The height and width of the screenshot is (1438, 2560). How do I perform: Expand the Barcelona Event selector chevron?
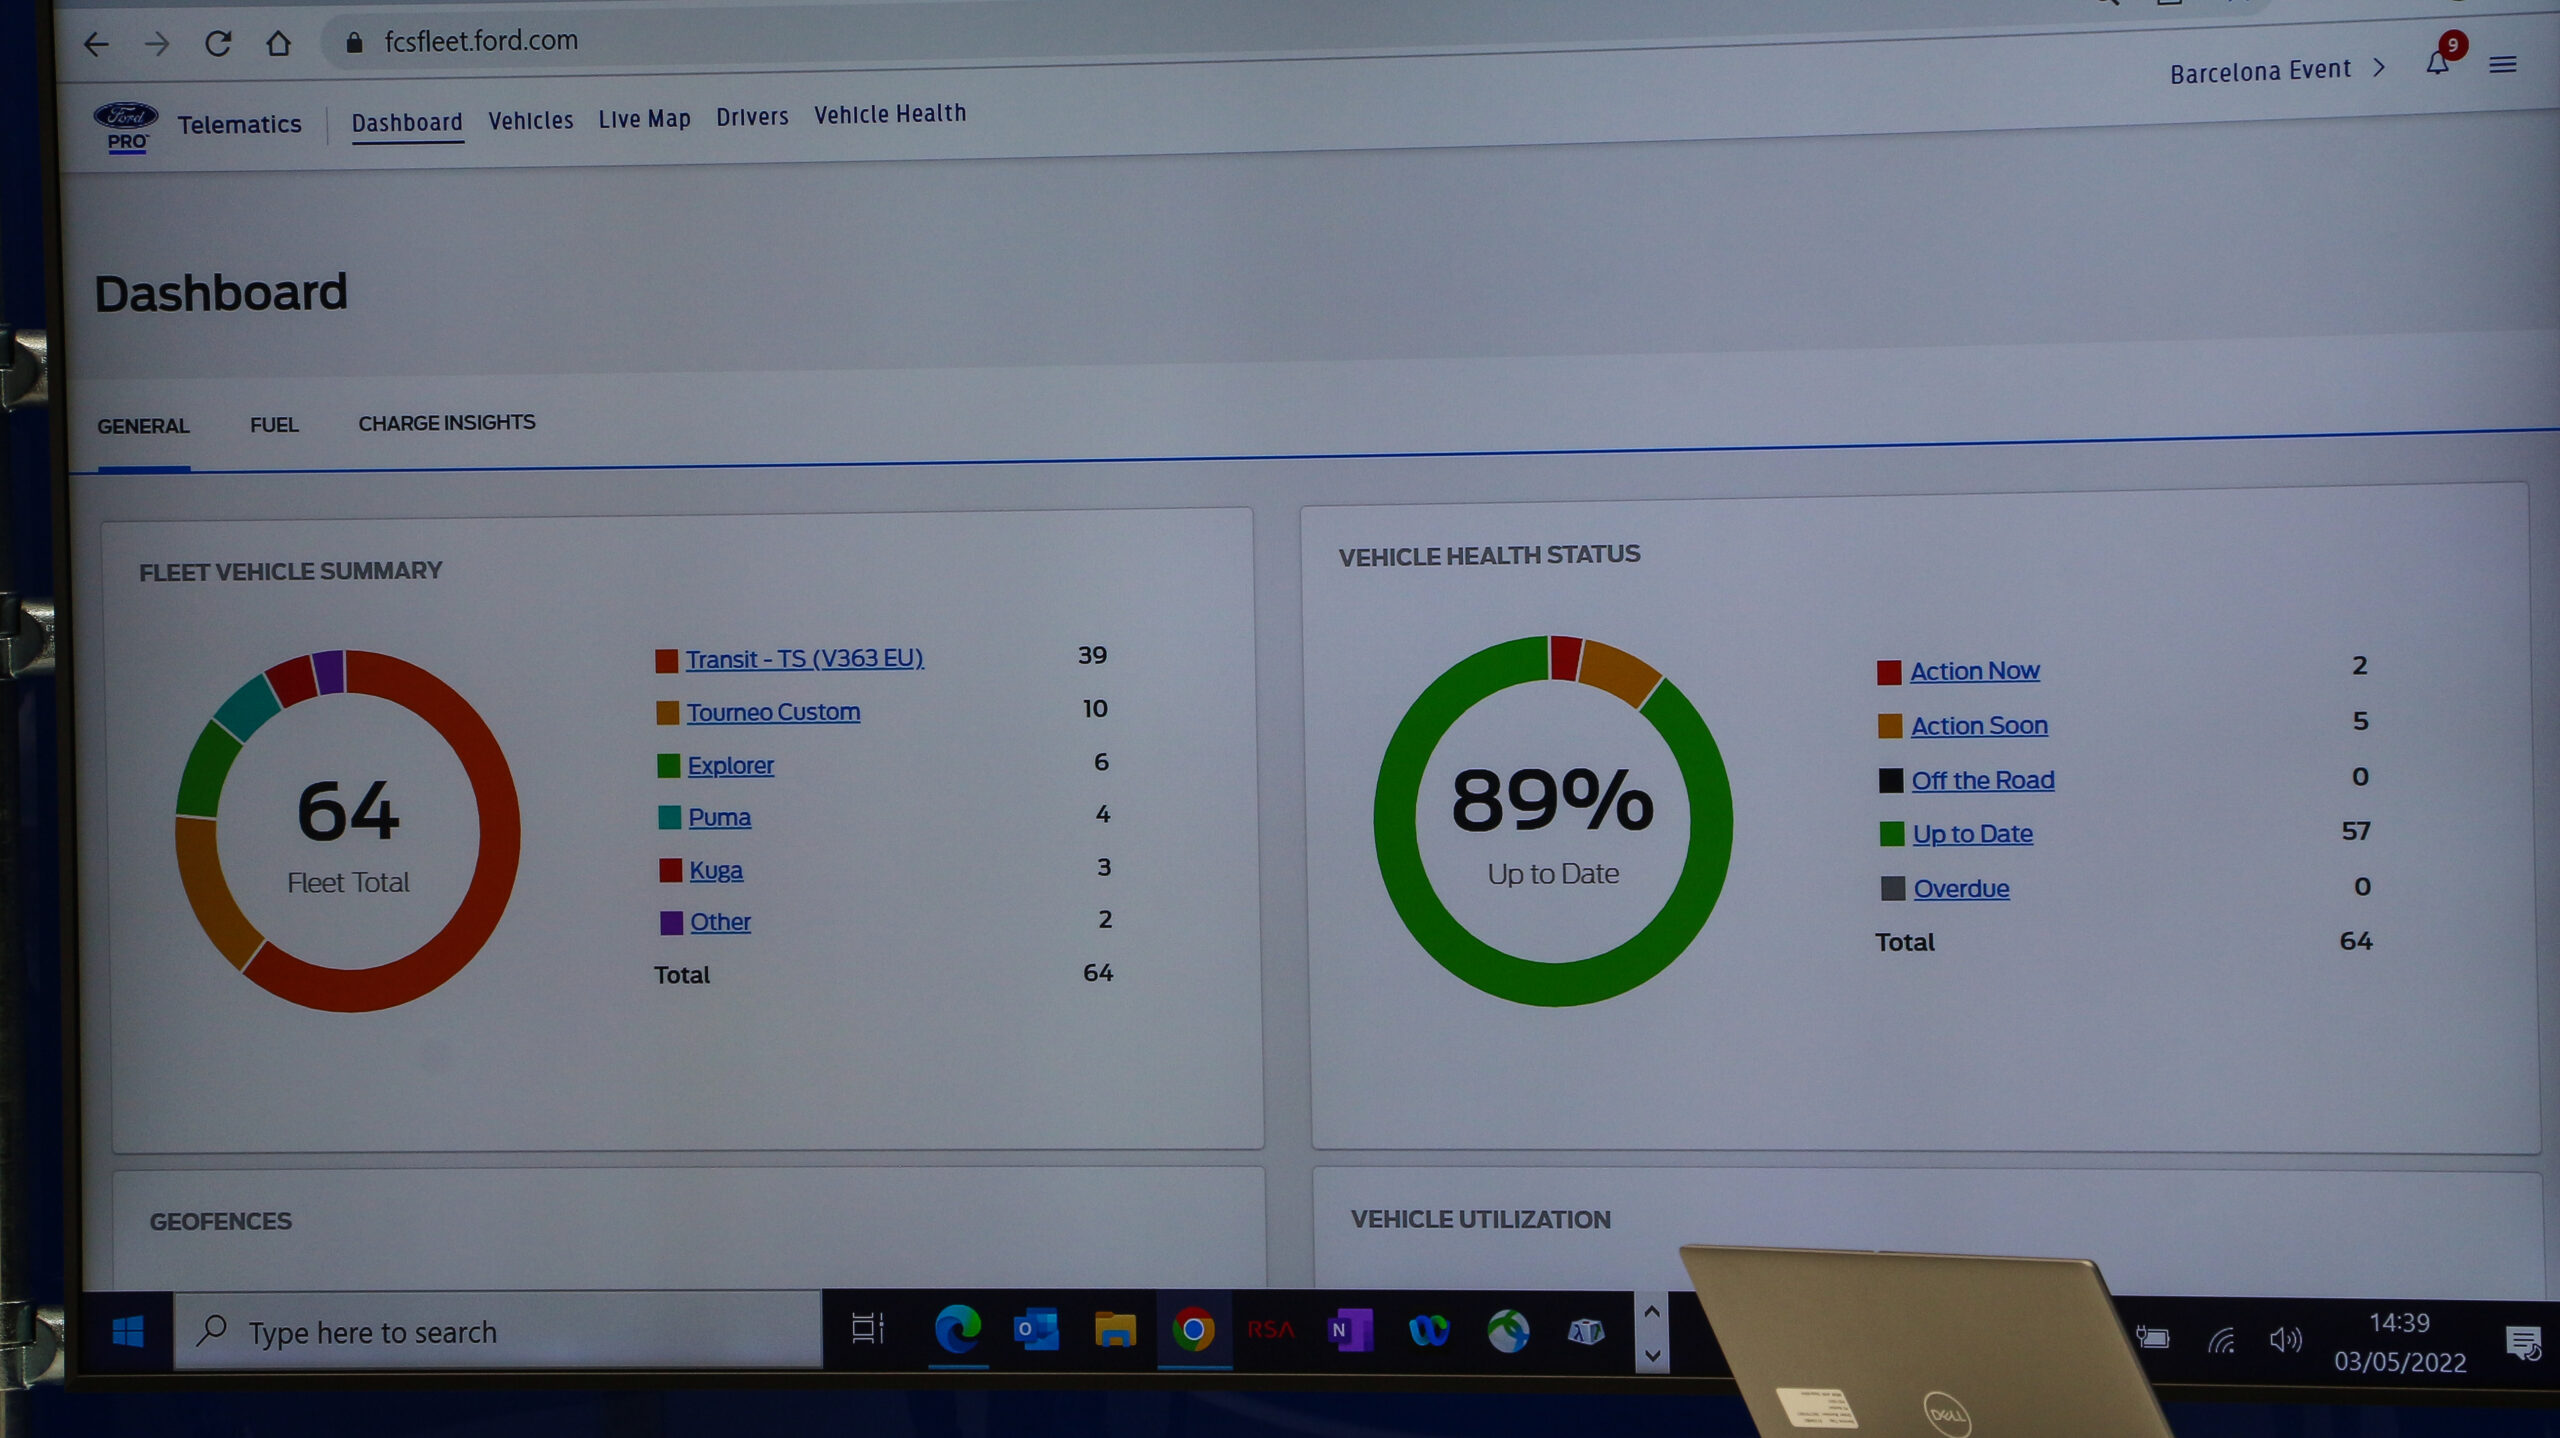tap(2379, 67)
